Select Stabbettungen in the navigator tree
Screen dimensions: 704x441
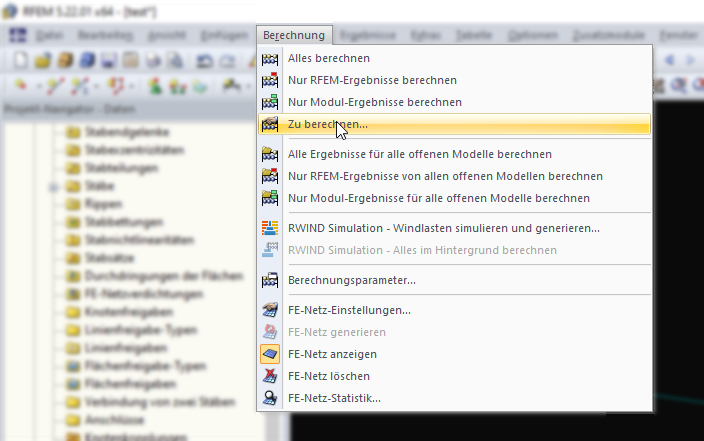(123, 222)
